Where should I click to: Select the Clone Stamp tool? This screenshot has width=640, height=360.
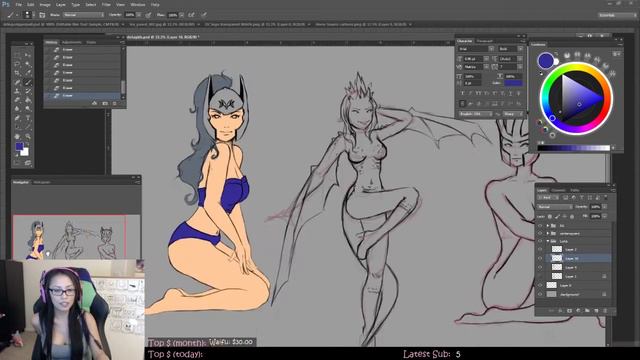pyautogui.click(x=17, y=91)
